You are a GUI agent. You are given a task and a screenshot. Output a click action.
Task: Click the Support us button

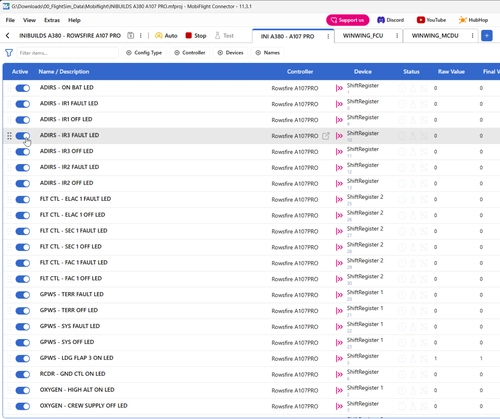(348, 20)
